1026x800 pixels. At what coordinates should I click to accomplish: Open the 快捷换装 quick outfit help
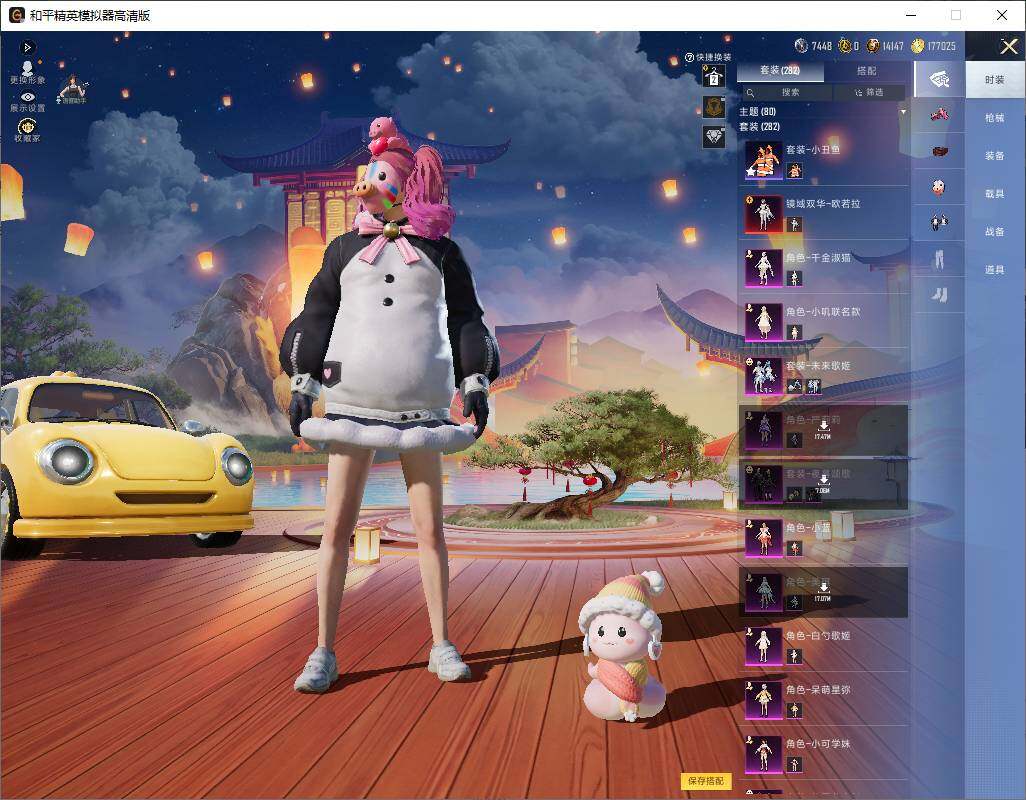point(708,57)
